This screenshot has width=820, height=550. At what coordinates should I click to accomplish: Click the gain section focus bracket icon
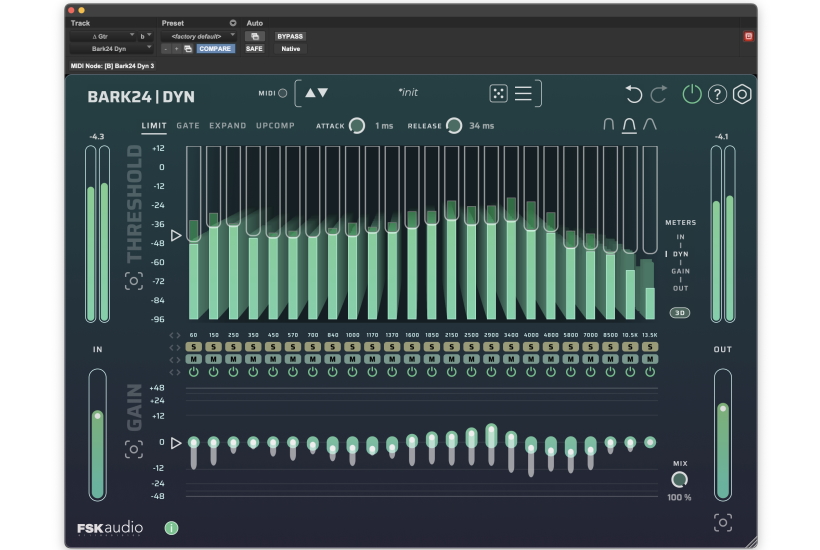pyautogui.click(x=134, y=449)
